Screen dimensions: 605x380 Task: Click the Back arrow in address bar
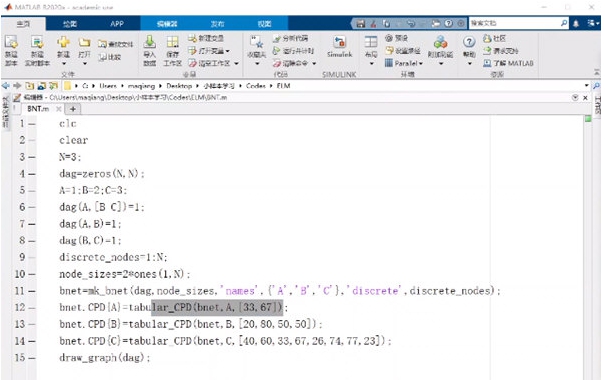pyautogui.click(x=5, y=86)
